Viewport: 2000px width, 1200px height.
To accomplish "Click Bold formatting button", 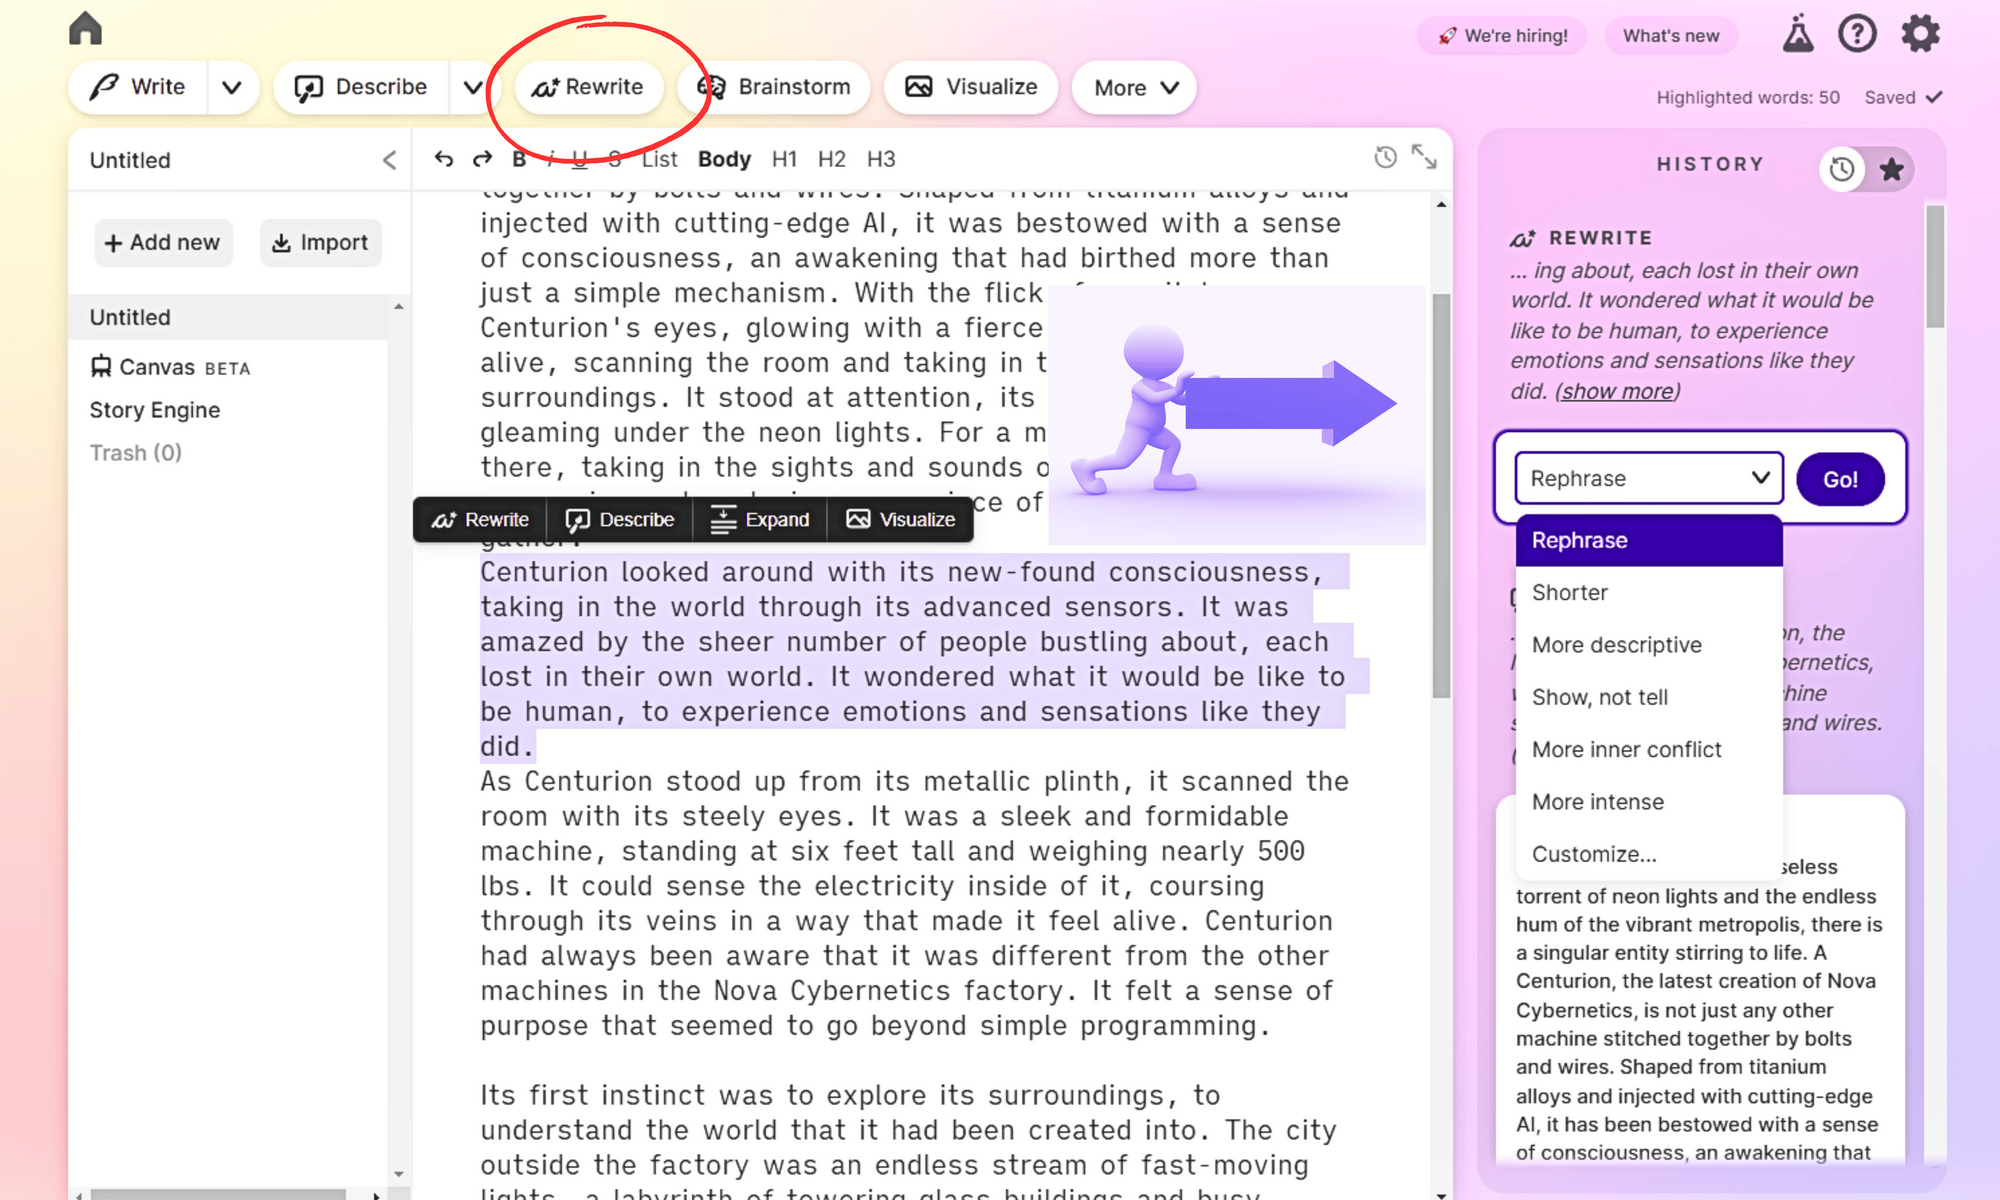I will coord(519,159).
